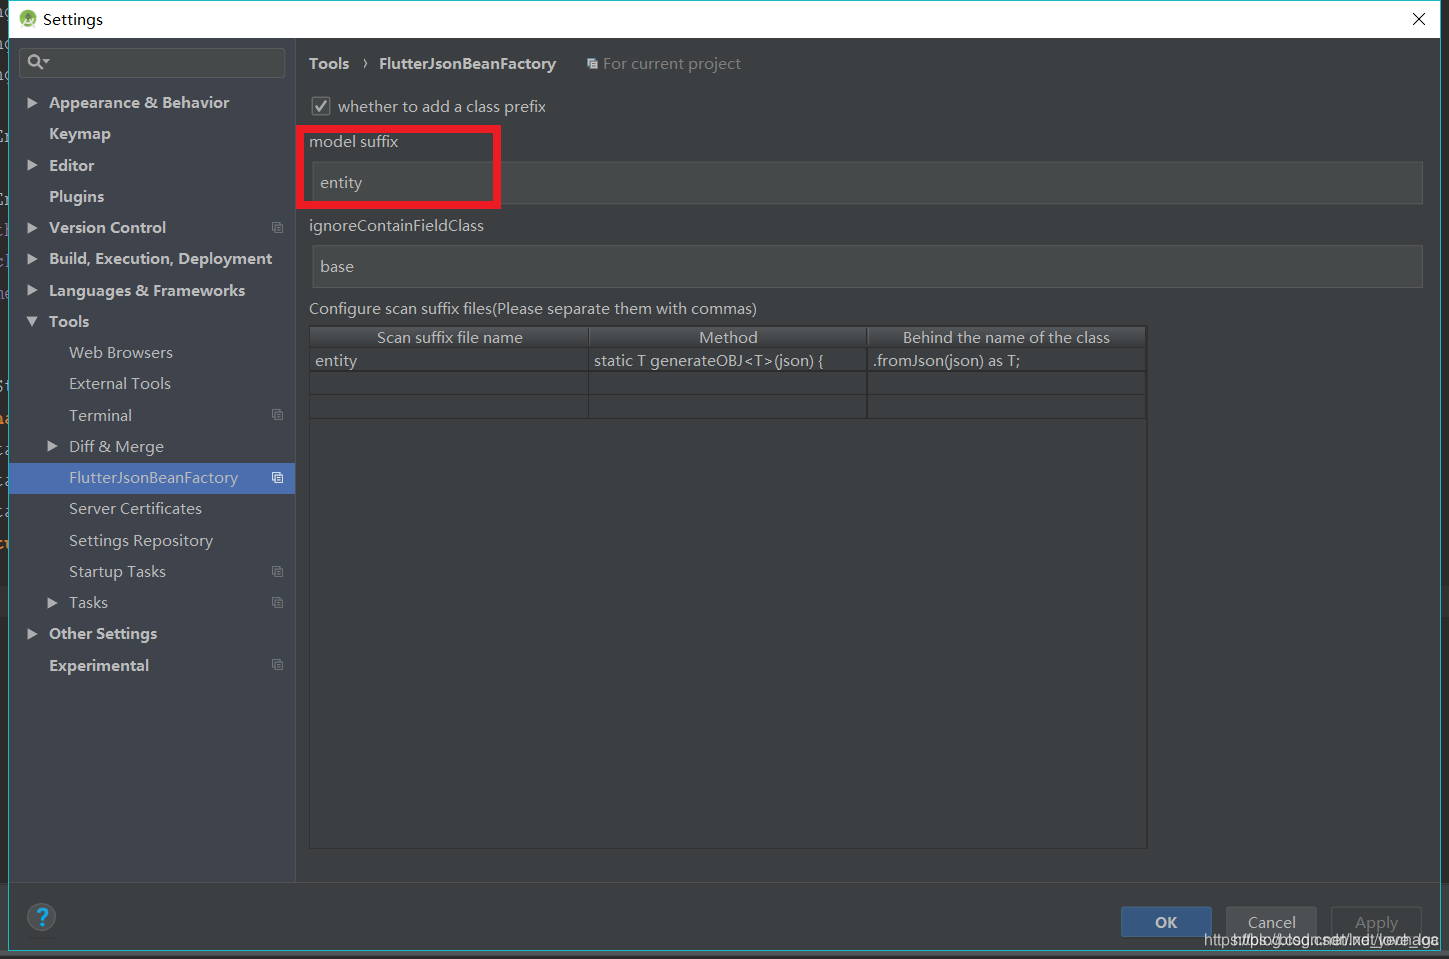Click the search magnifier icon in settings
The height and width of the screenshot is (959, 1449).
pos(37,62)
